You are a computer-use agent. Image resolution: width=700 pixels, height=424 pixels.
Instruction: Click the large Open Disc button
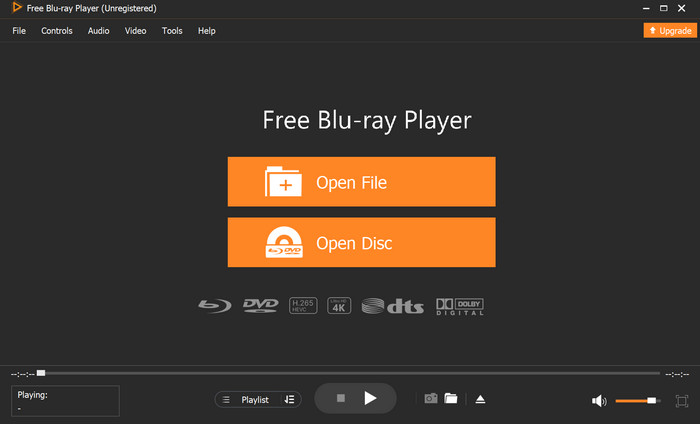click(x=362, y=242)
